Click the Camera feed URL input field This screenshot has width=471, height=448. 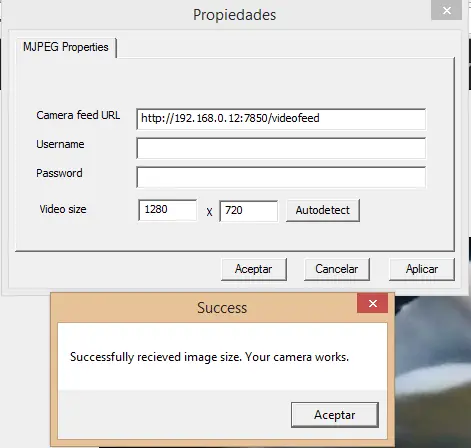click(281, 119)
